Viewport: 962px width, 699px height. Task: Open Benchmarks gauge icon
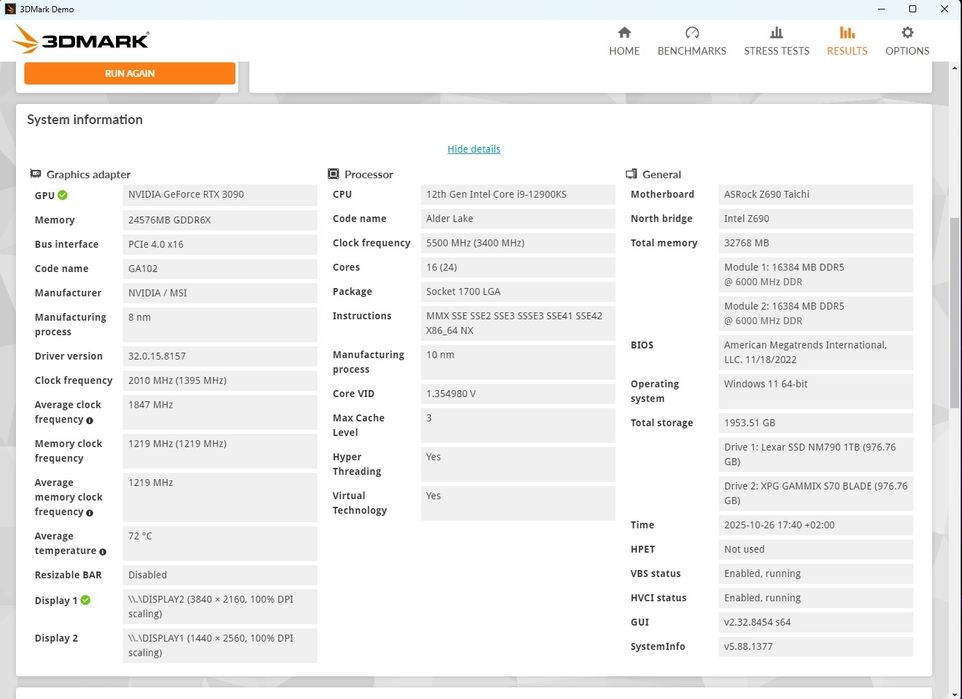tap(691, 33)
